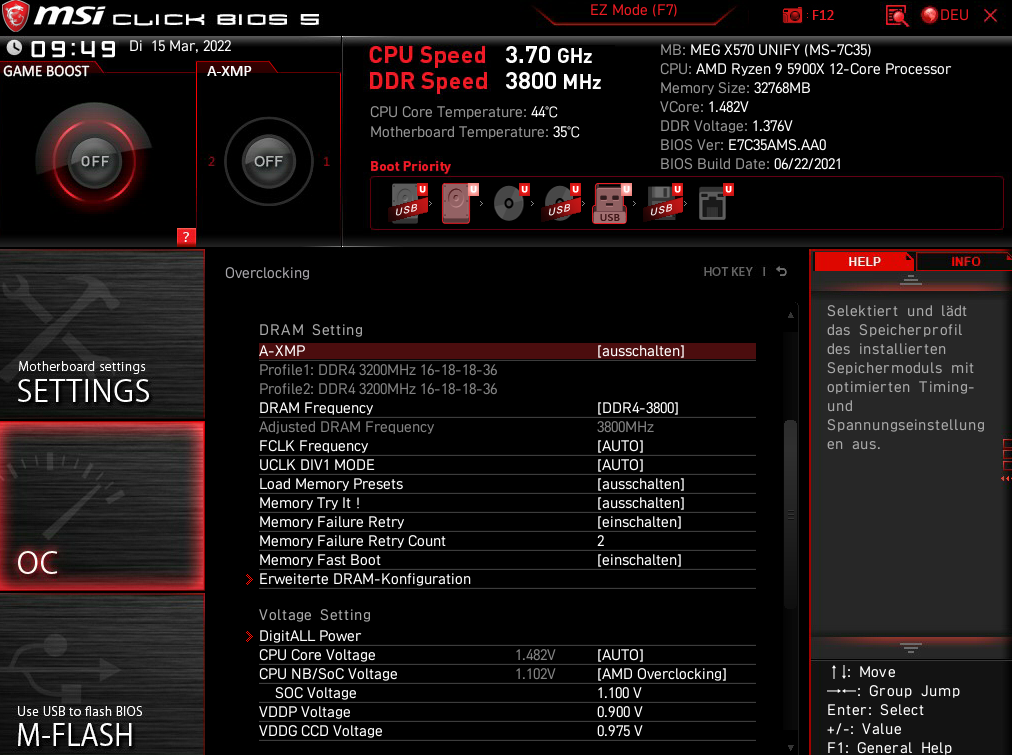The width and height of the screenshot is (1012, 755).
Task: Click Profile2: DDR4 3200MHz 16-18-18-36 row
Action: click(x=507, y=389)
